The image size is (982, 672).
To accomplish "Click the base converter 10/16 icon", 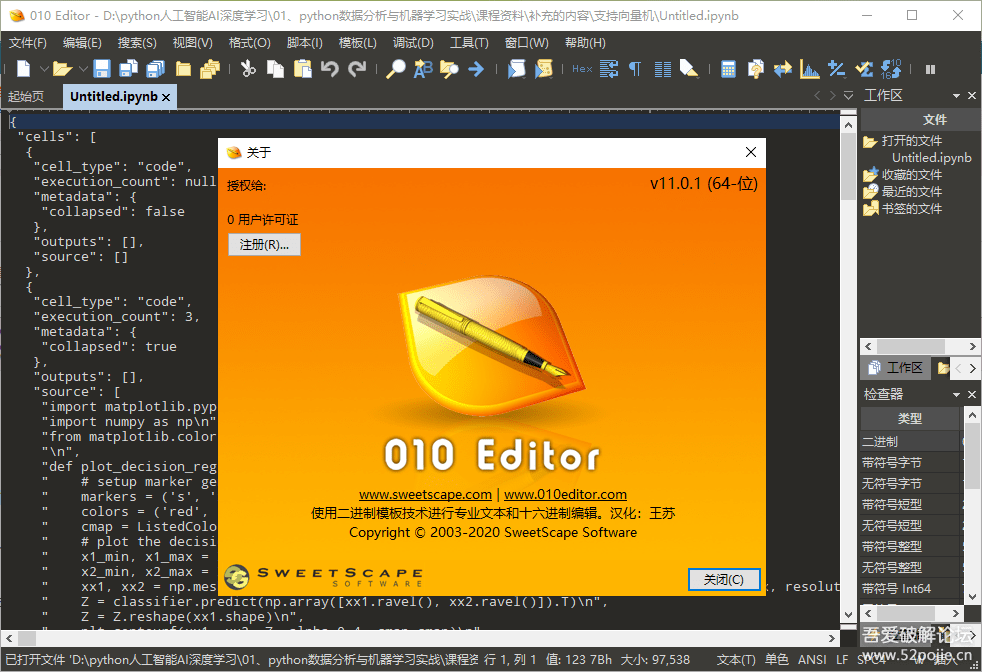I will click(x=891, y=68).
